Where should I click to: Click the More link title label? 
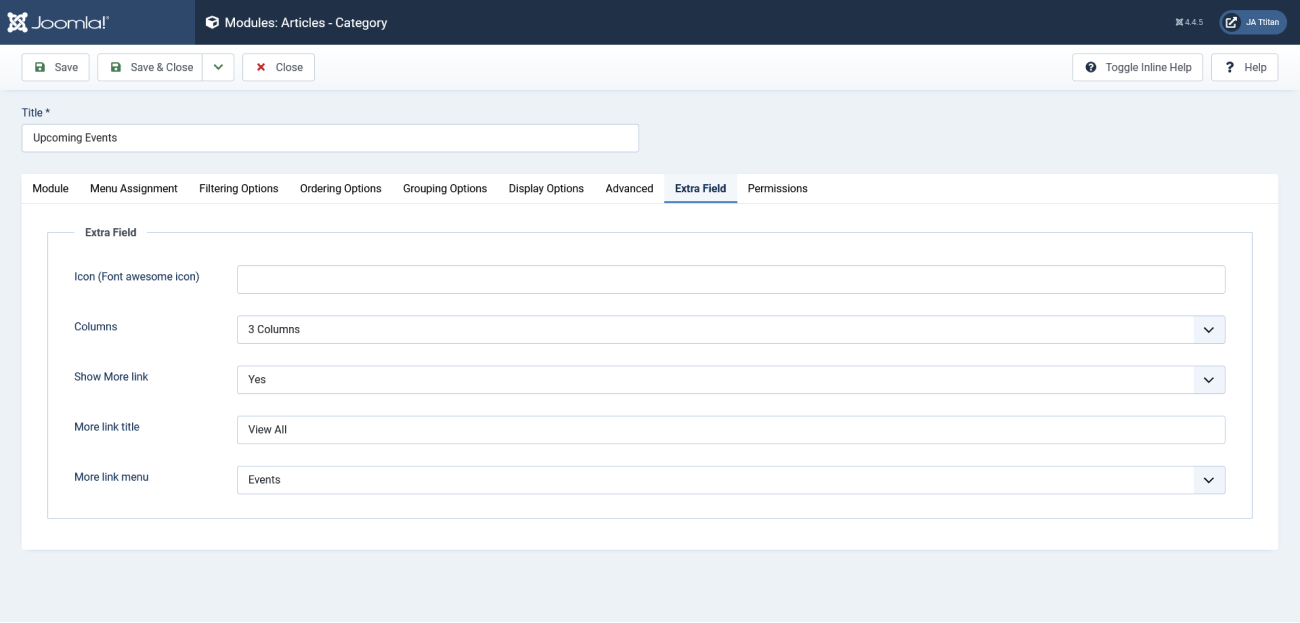pyautogui.click(x=107, y=427)
